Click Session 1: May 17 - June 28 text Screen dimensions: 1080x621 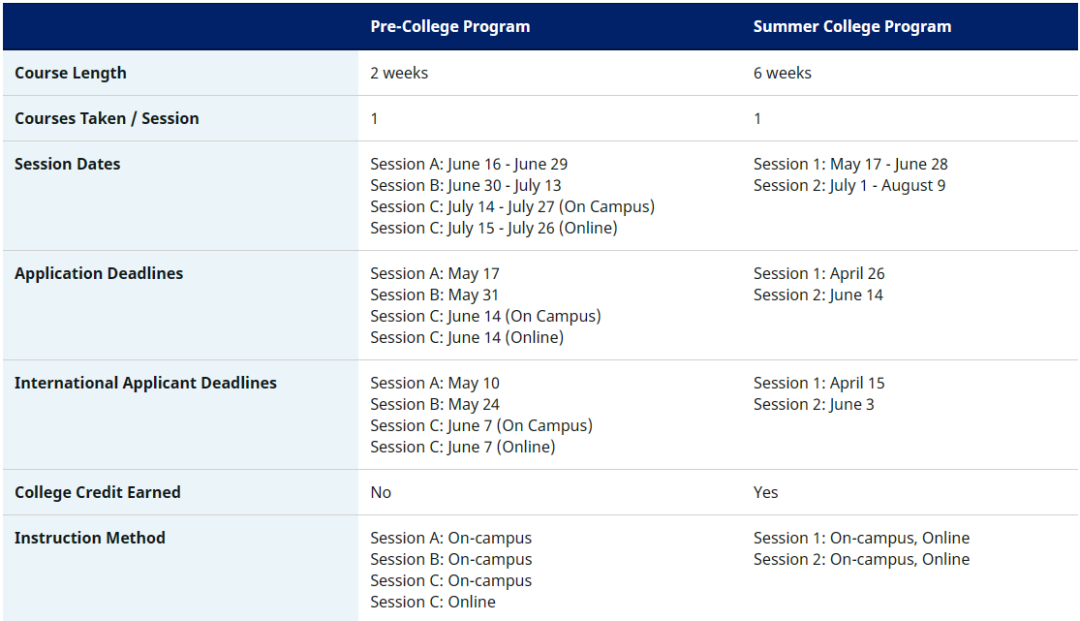(850, 164)
